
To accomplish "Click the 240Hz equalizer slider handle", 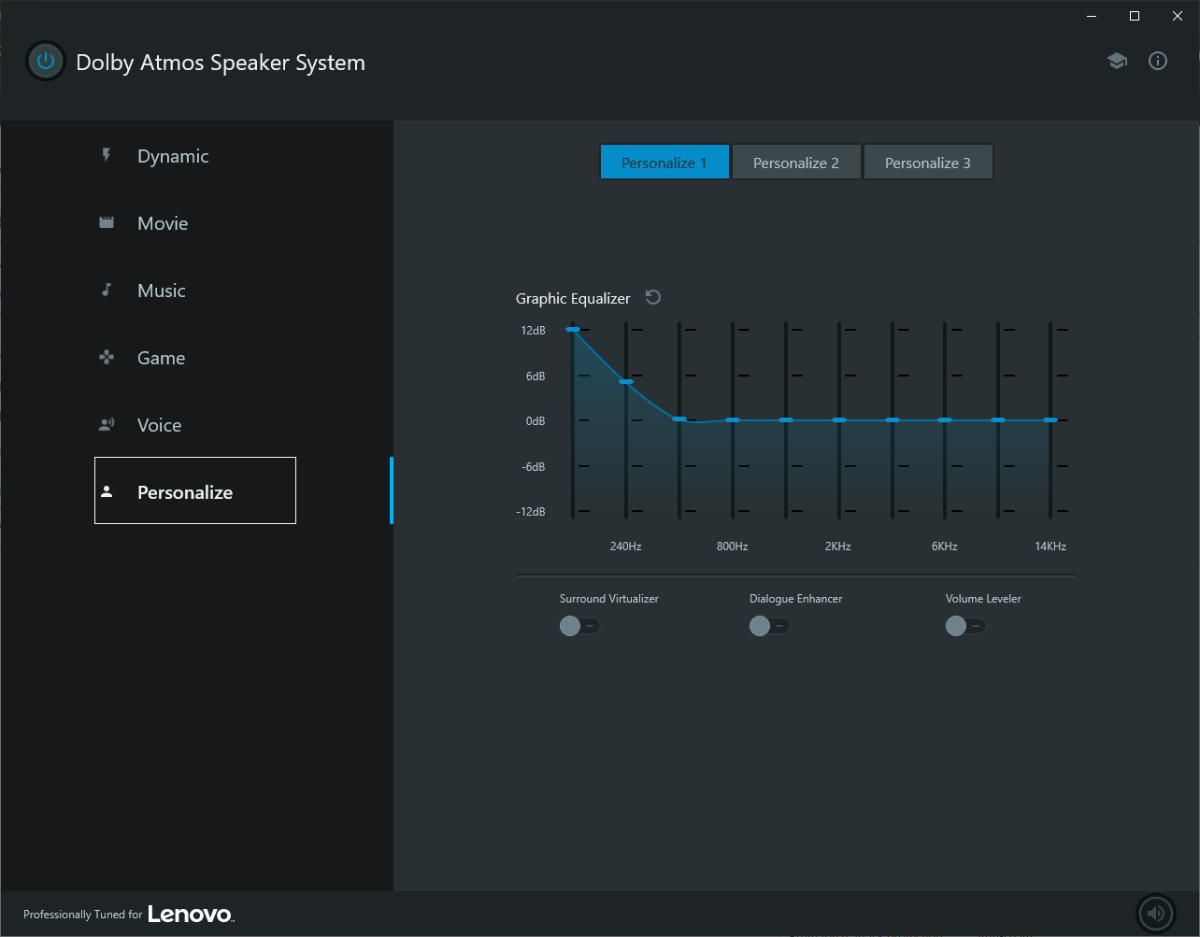I will pyautogui.click(x=626, y=381).
